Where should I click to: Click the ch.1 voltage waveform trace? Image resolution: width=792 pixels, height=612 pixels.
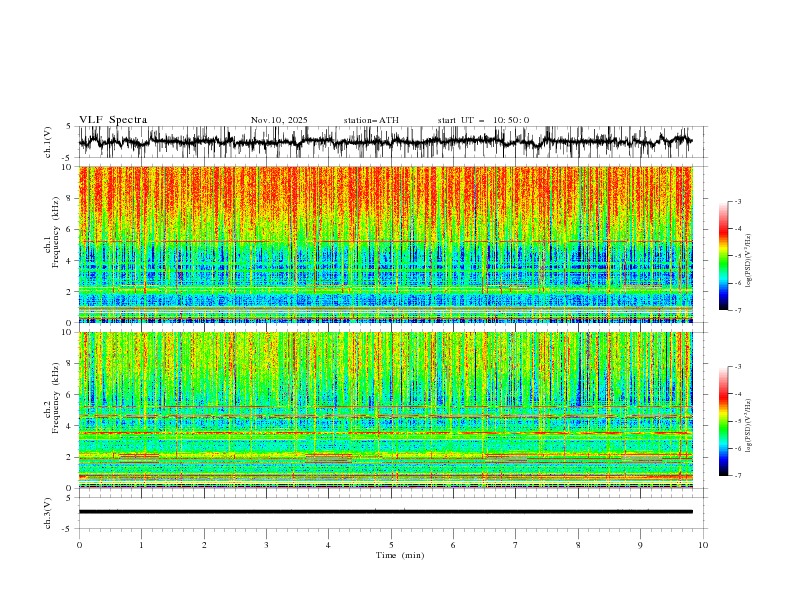(385, 141)
